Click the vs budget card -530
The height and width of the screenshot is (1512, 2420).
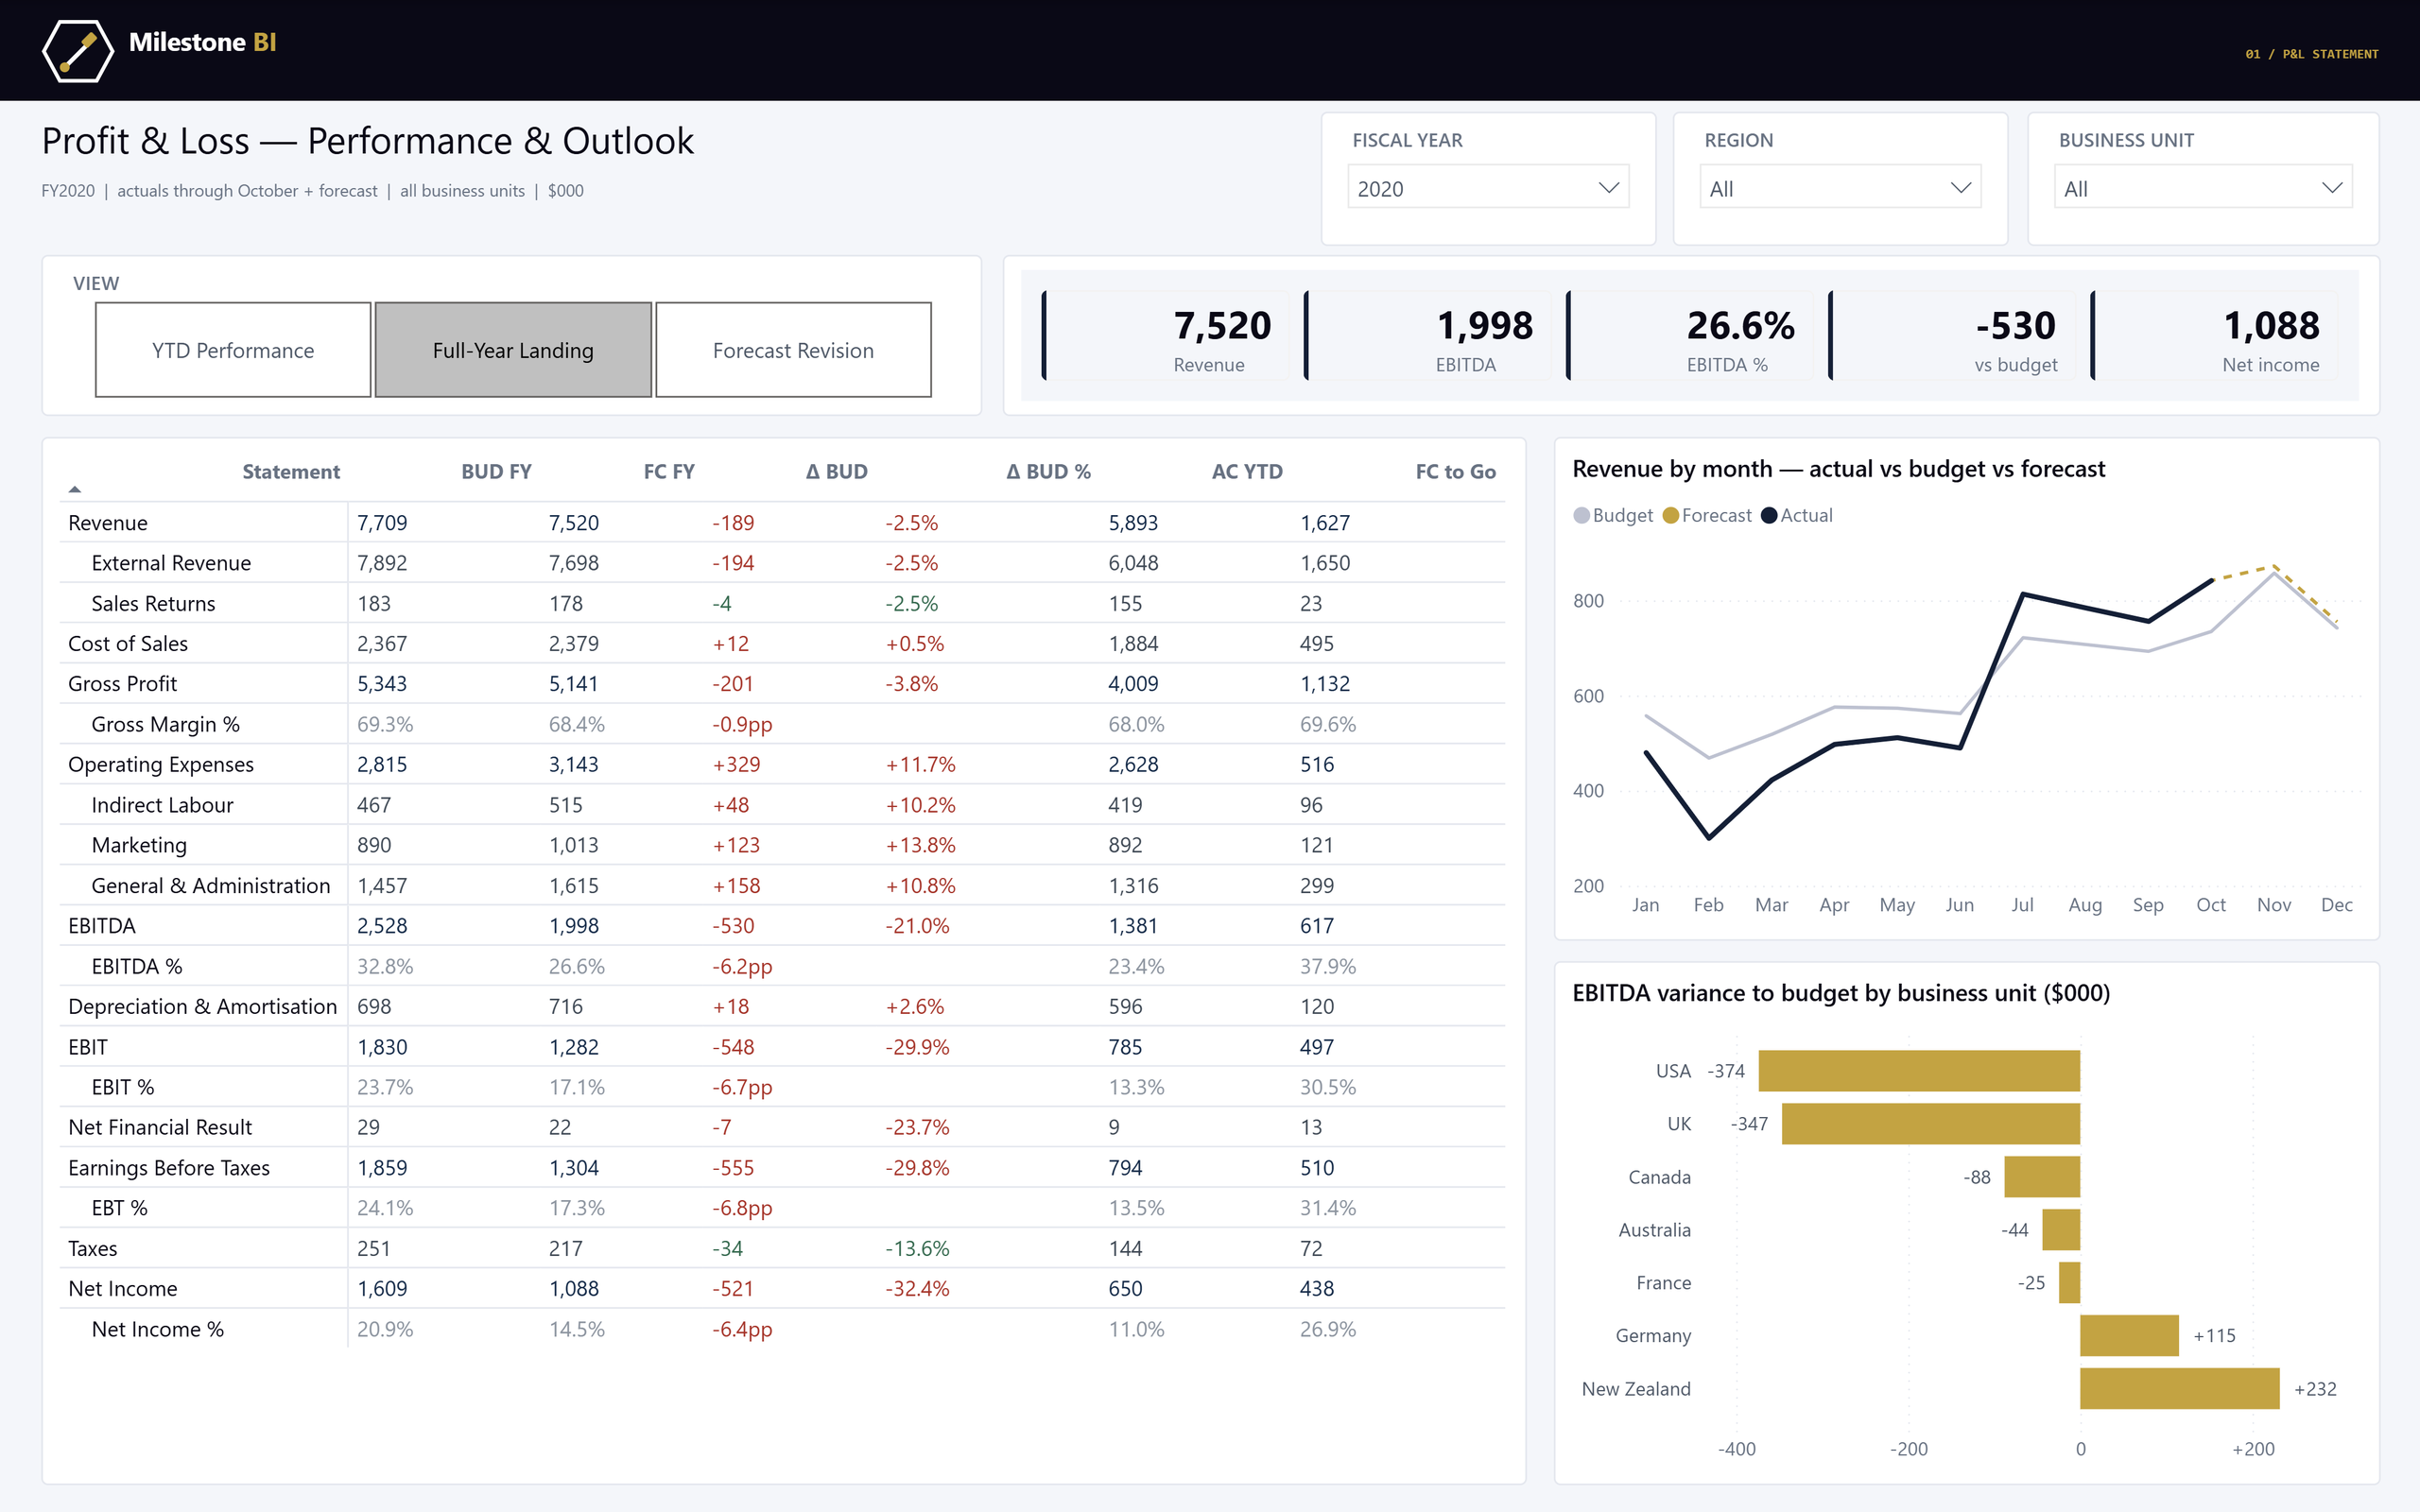tap(1952, 336)
